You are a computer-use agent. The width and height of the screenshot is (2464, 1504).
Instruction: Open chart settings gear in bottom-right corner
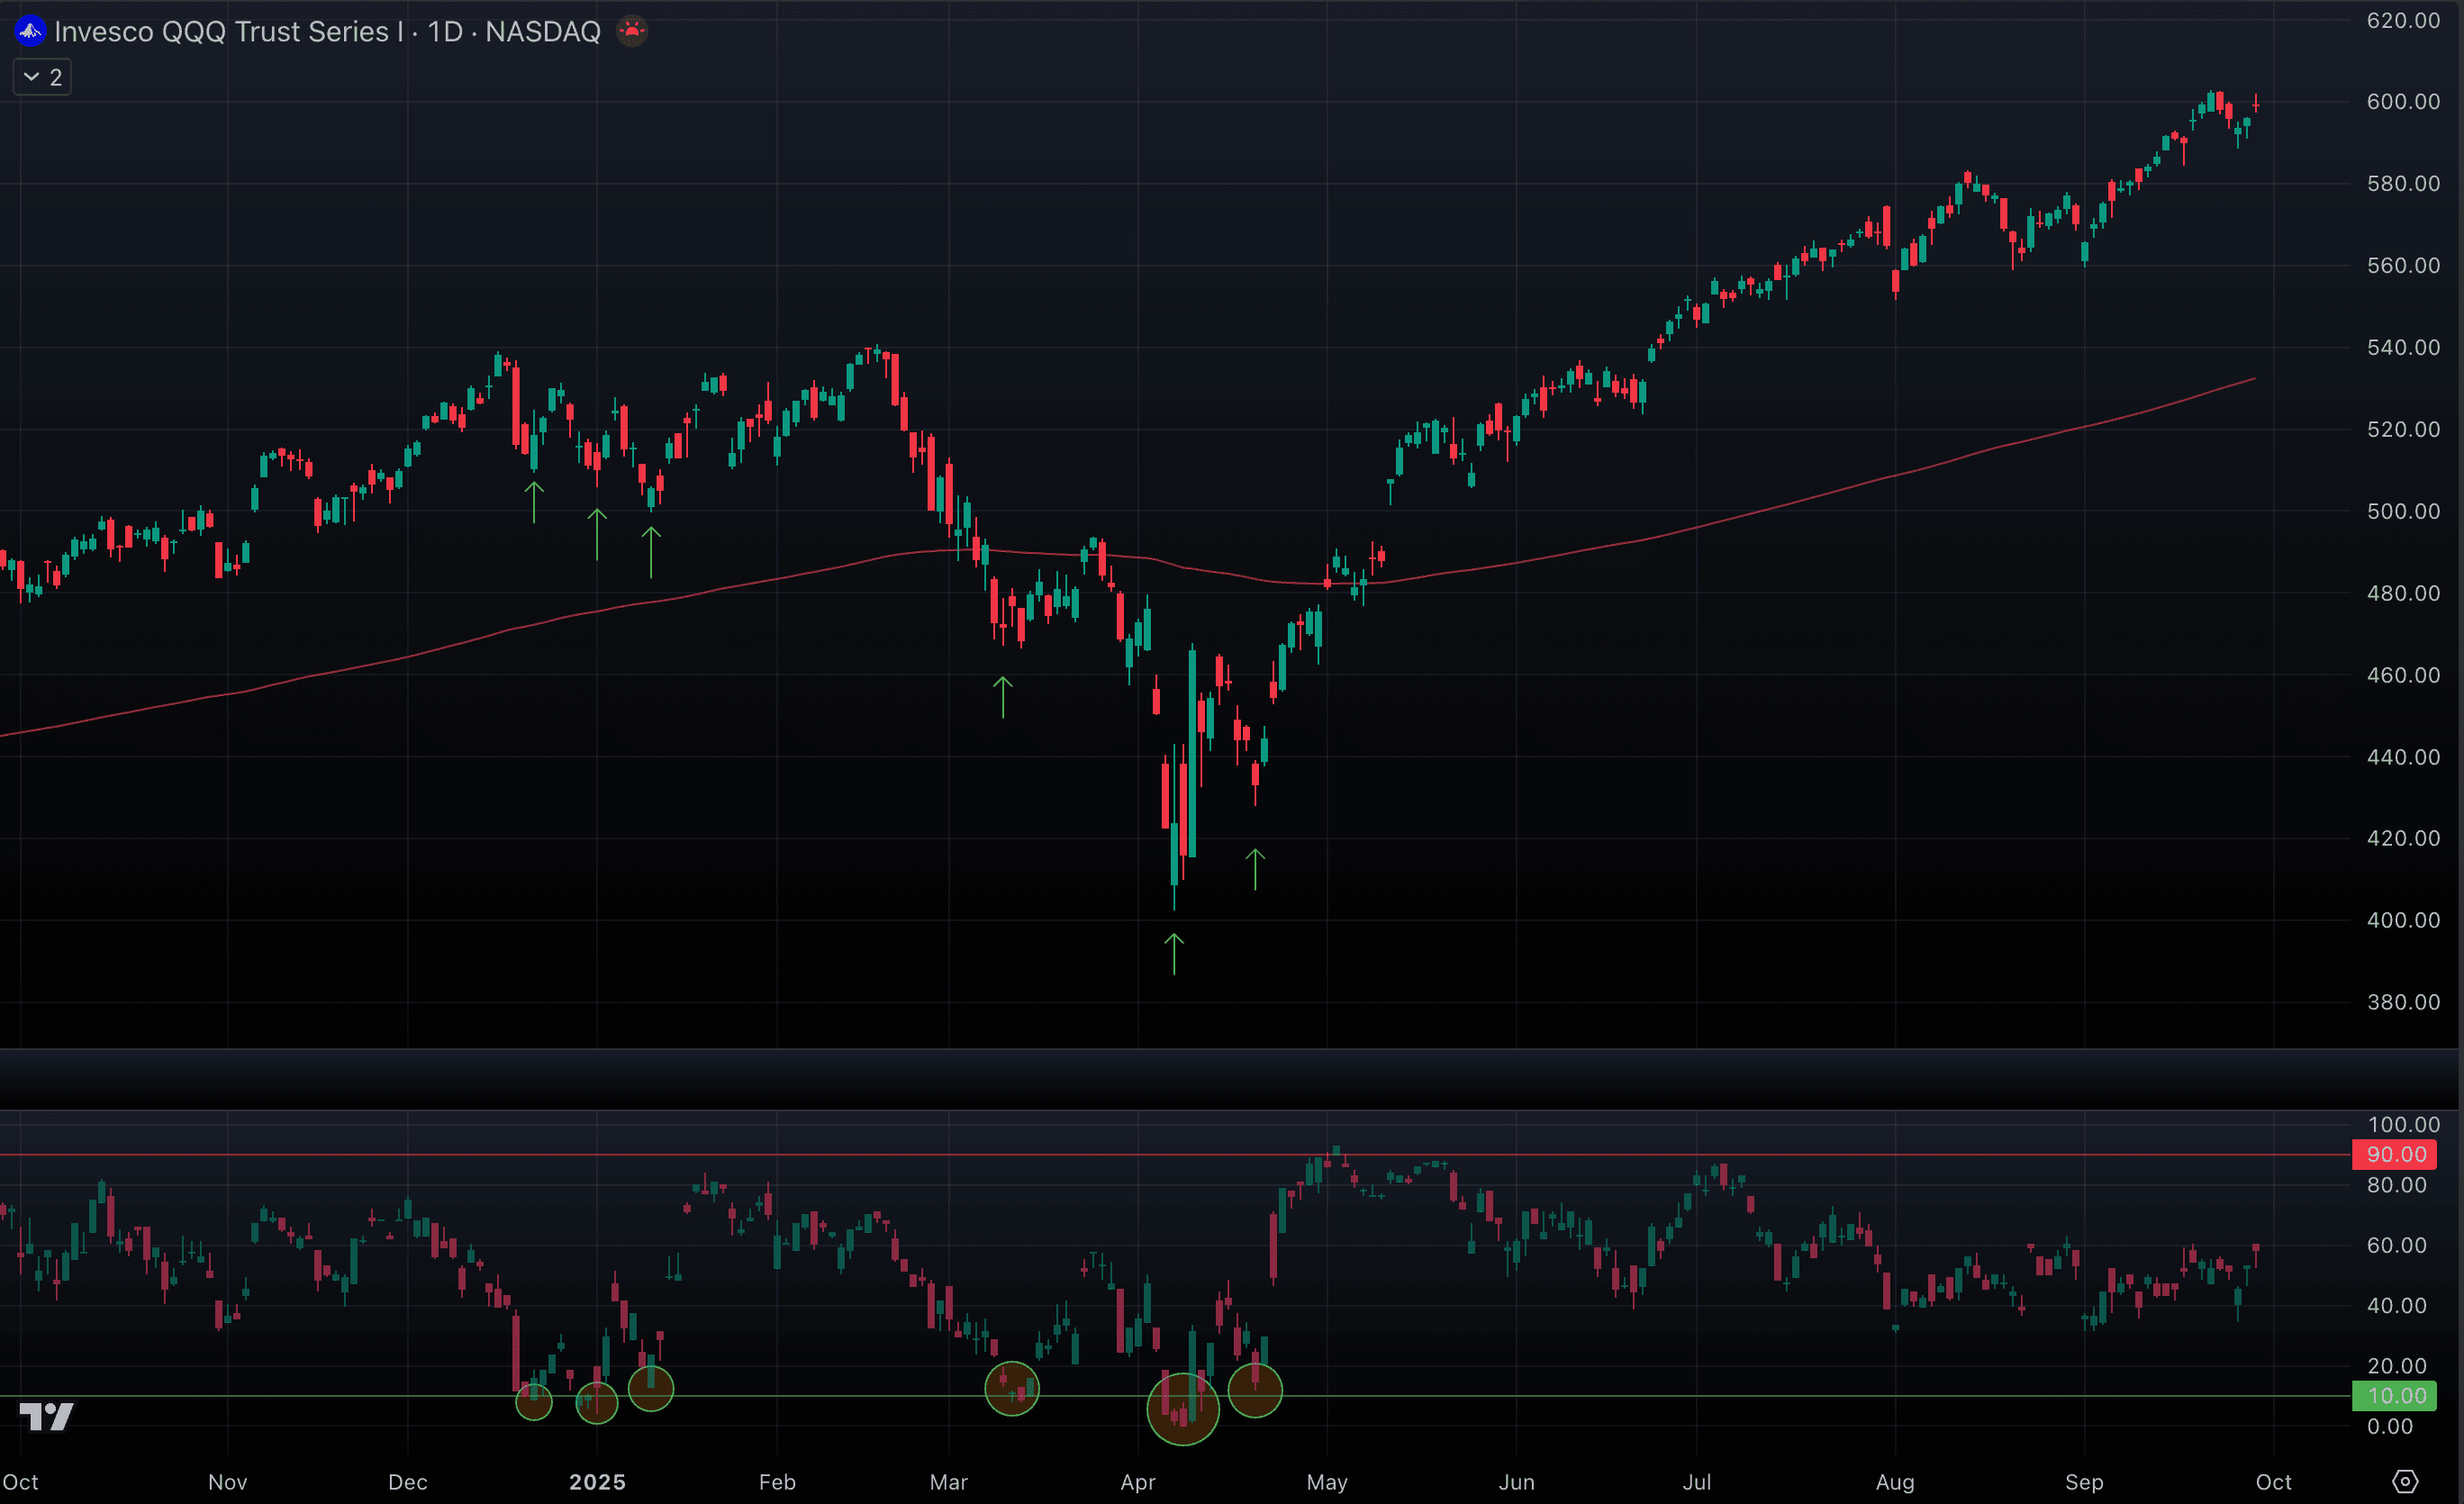pos(2404,1481)
